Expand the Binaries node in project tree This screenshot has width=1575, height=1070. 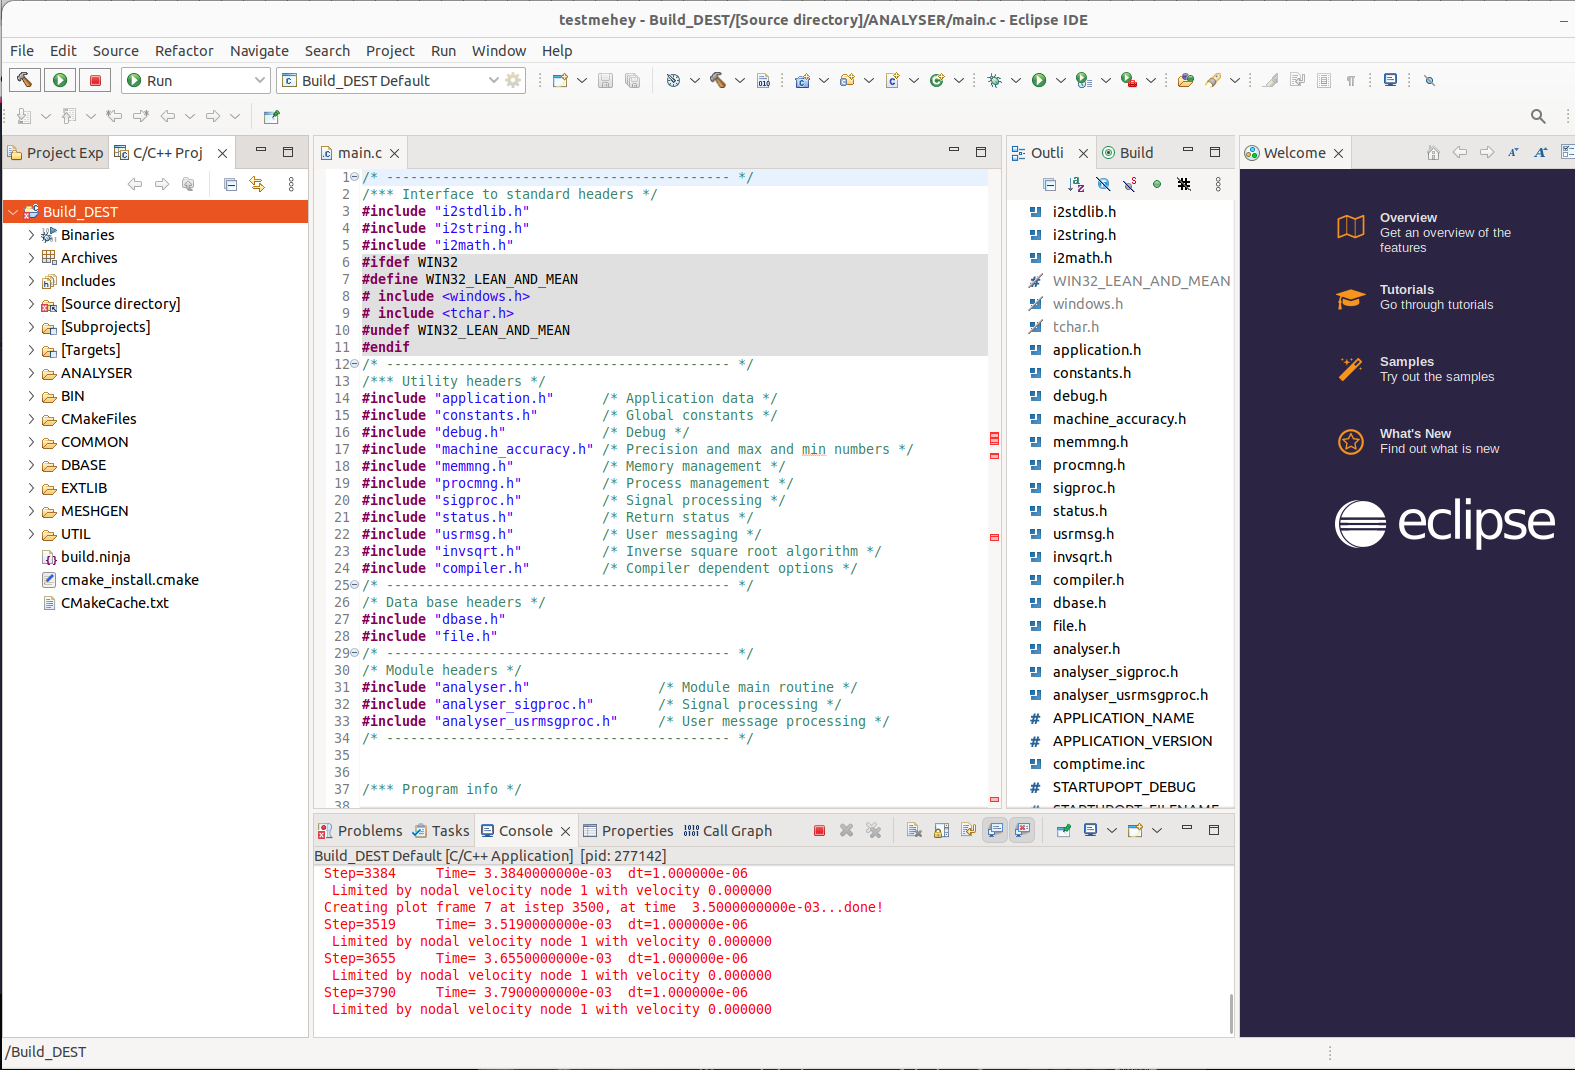[31, 235]
